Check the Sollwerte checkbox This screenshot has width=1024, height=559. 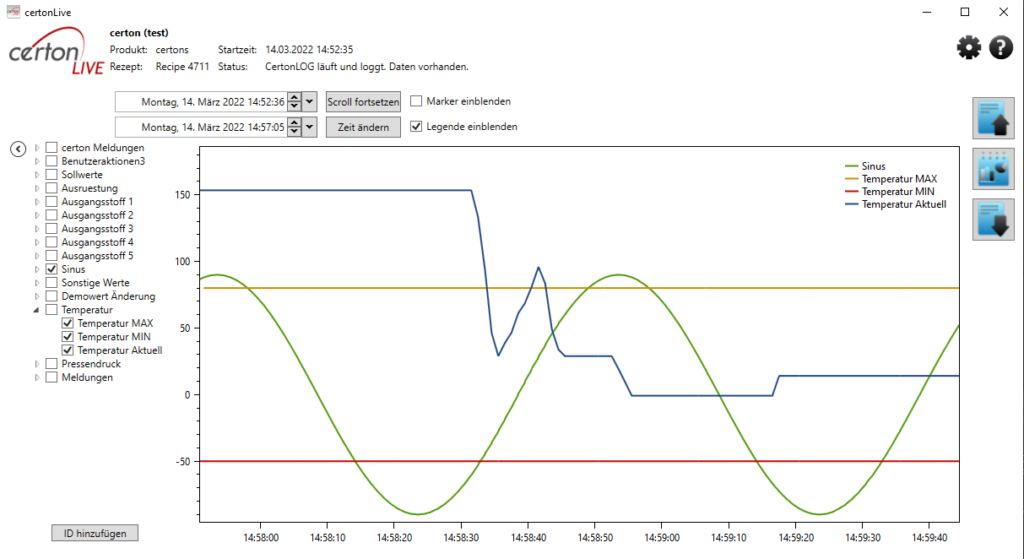pyautogui.click(x=52, y=174)
